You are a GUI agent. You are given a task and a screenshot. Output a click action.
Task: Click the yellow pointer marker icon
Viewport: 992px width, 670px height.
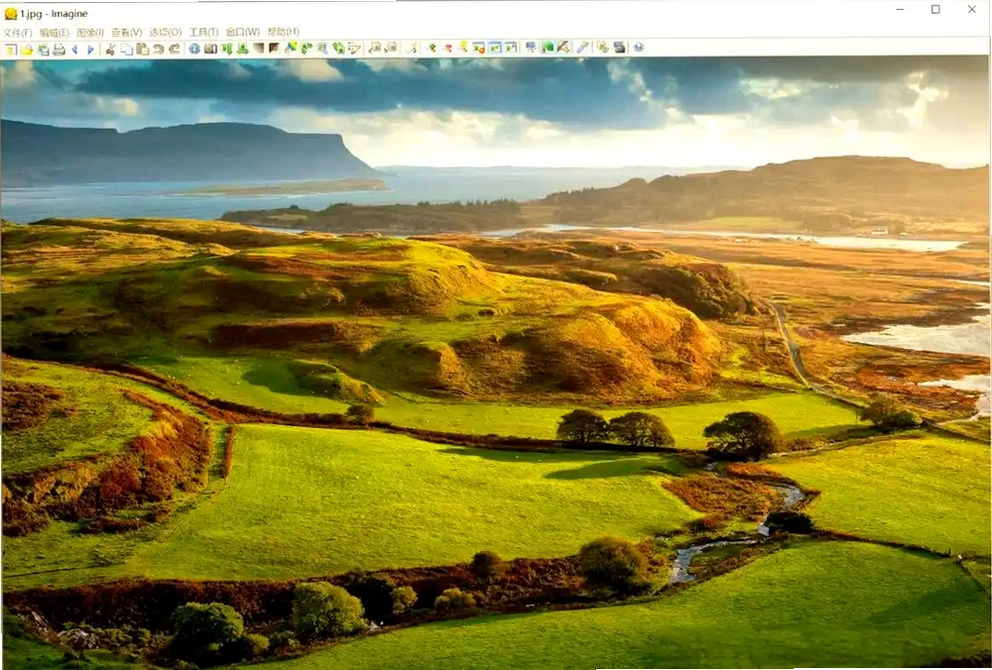pyautogui.click(x=463, y=49)
